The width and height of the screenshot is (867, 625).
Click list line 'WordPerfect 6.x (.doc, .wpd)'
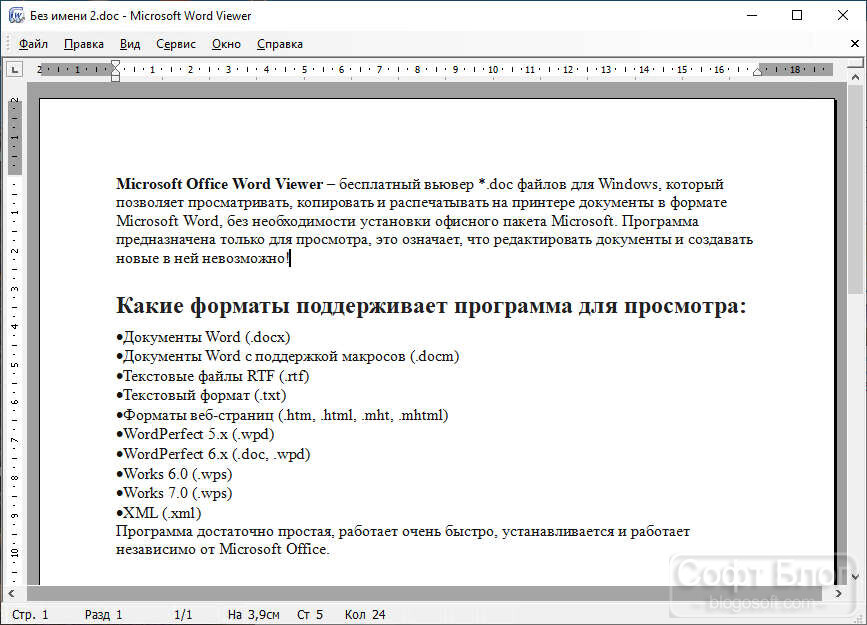(x=213, y=454)
